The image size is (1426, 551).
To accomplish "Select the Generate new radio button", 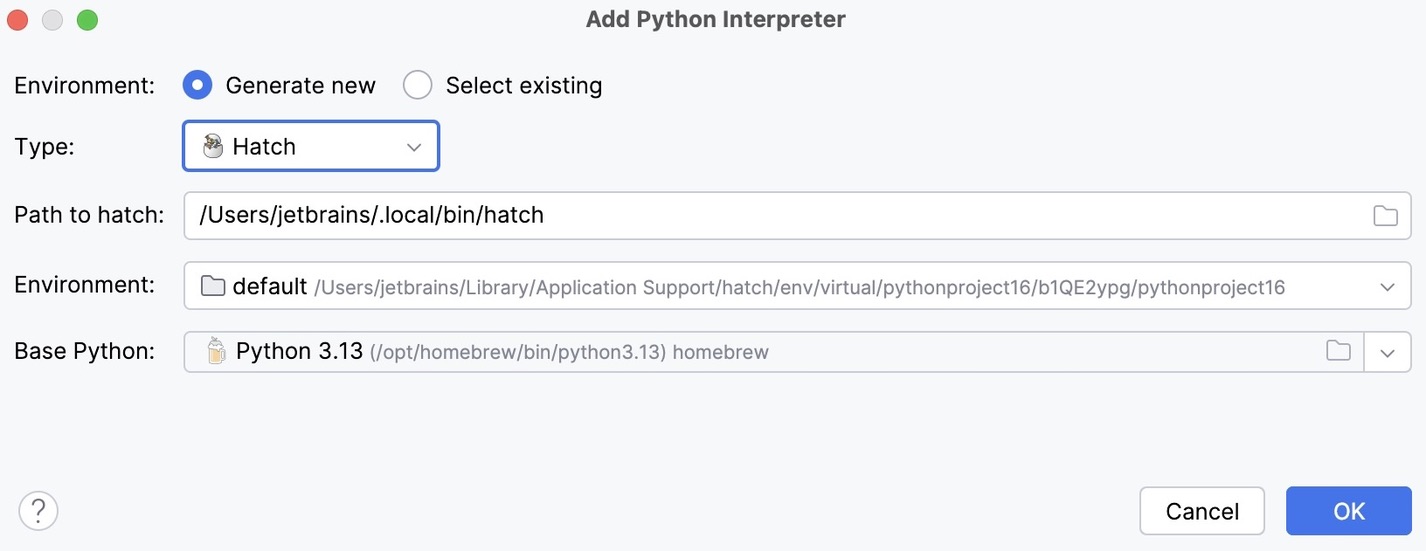I will tap(198, 86).
